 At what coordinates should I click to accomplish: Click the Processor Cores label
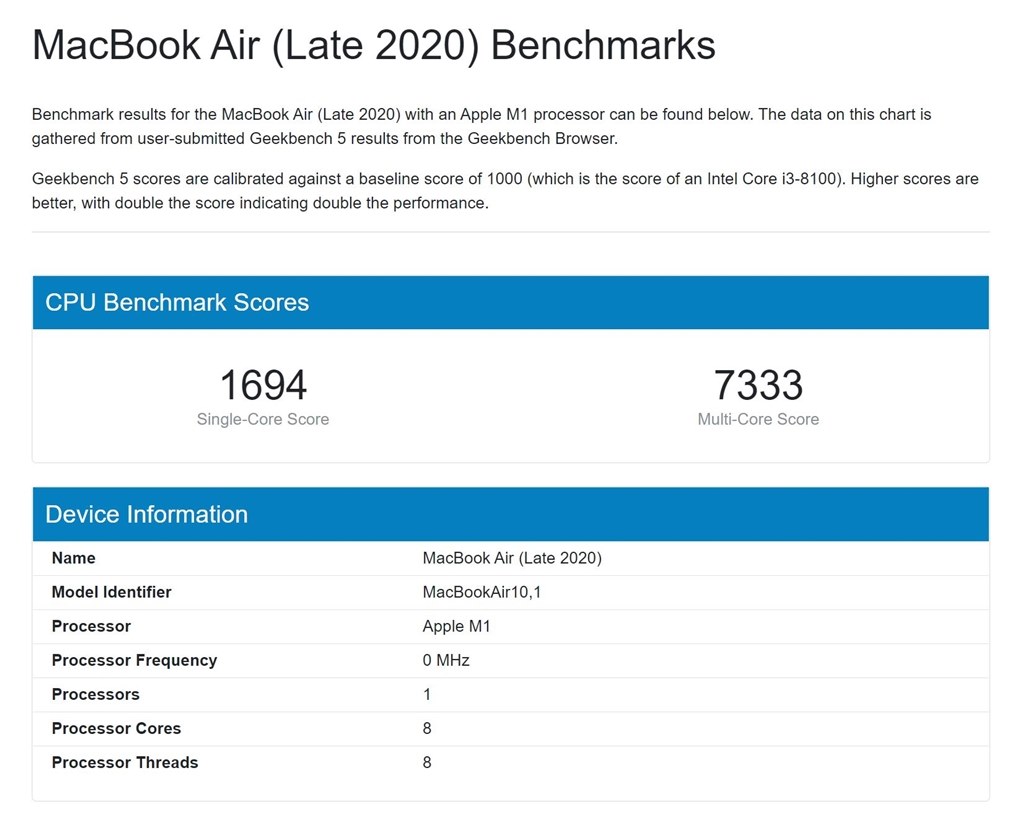116,728
